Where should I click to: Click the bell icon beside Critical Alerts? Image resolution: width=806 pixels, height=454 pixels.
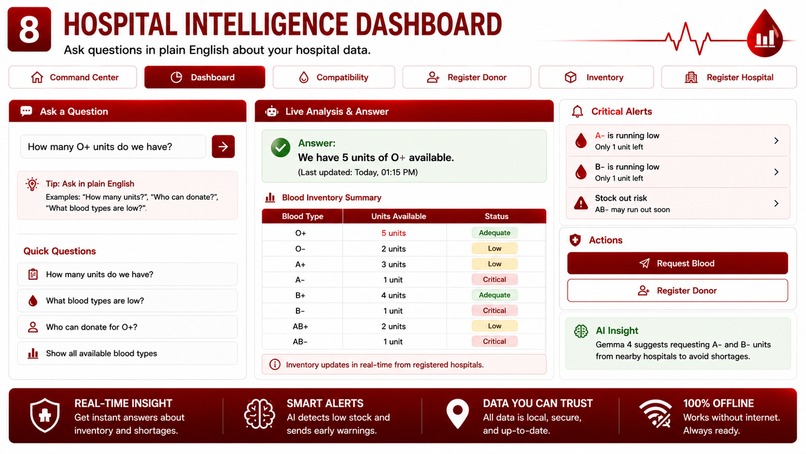578,112
